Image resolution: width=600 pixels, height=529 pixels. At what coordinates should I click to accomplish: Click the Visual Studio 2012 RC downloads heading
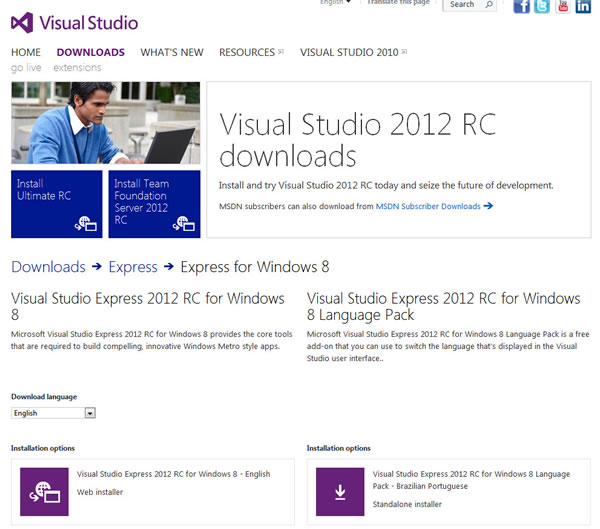coord(357,140)
